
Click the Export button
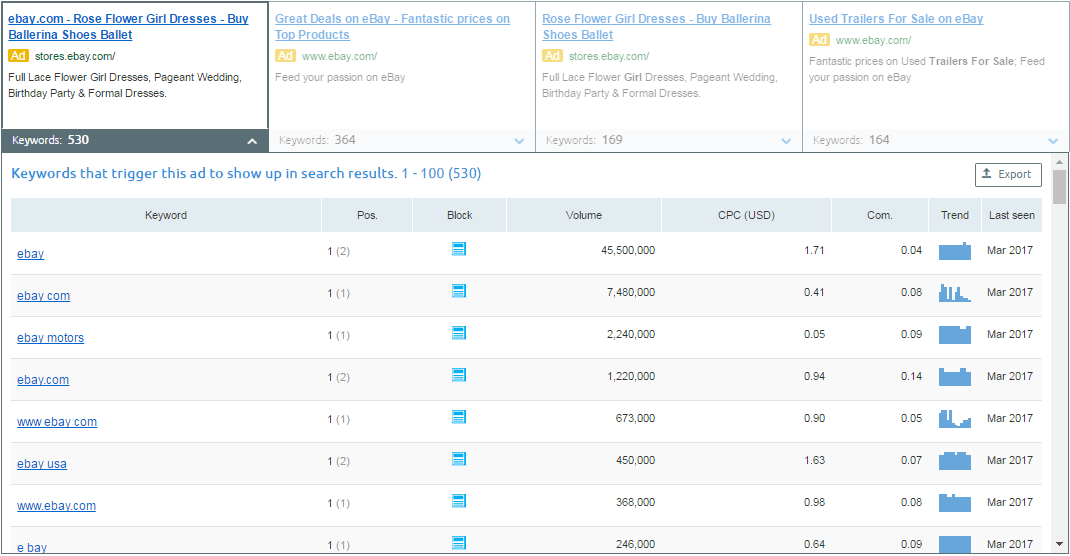coord(1008,175)
